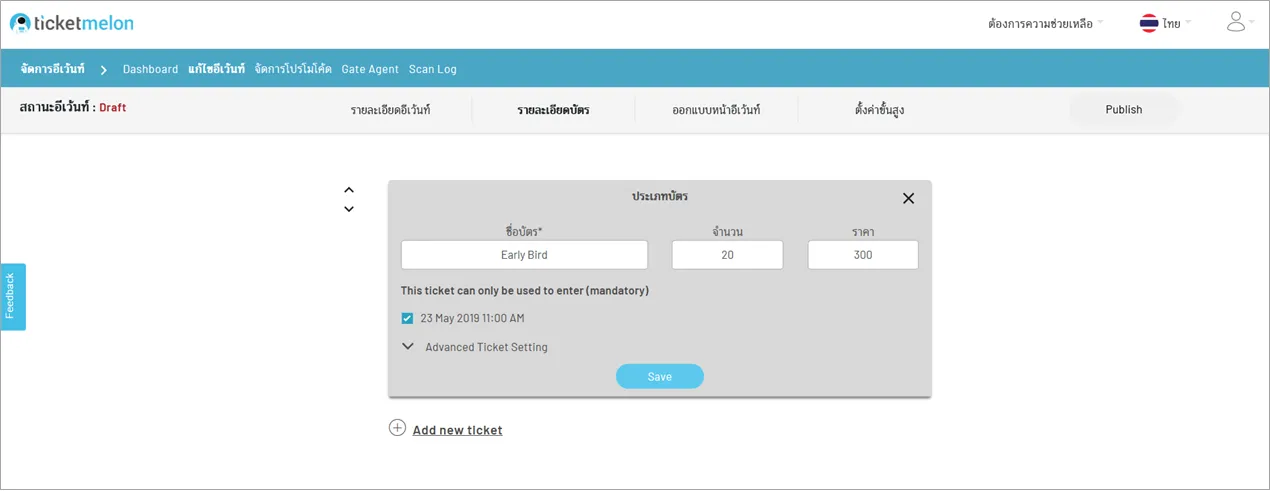Save the ticket with the Save button
The height and width of the screenshot is (491, 1270).
click(660, 377)
